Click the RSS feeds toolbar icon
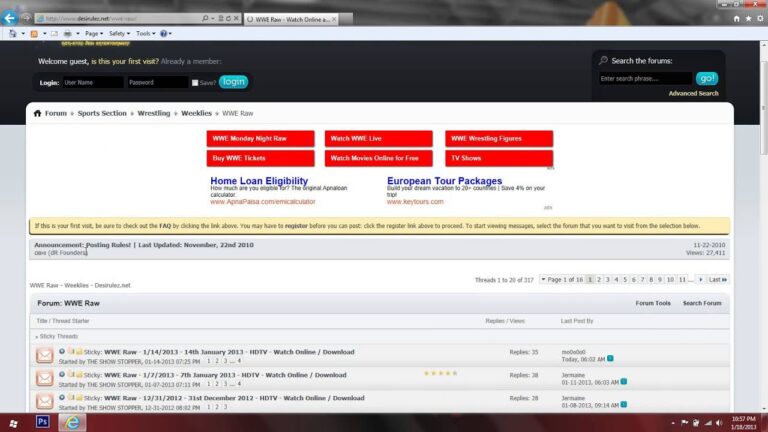Screen dimensions: 768x432 34,33
